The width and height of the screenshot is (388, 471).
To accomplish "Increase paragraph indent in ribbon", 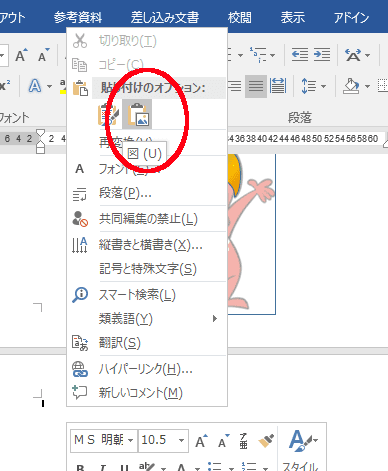I will 322,55.
